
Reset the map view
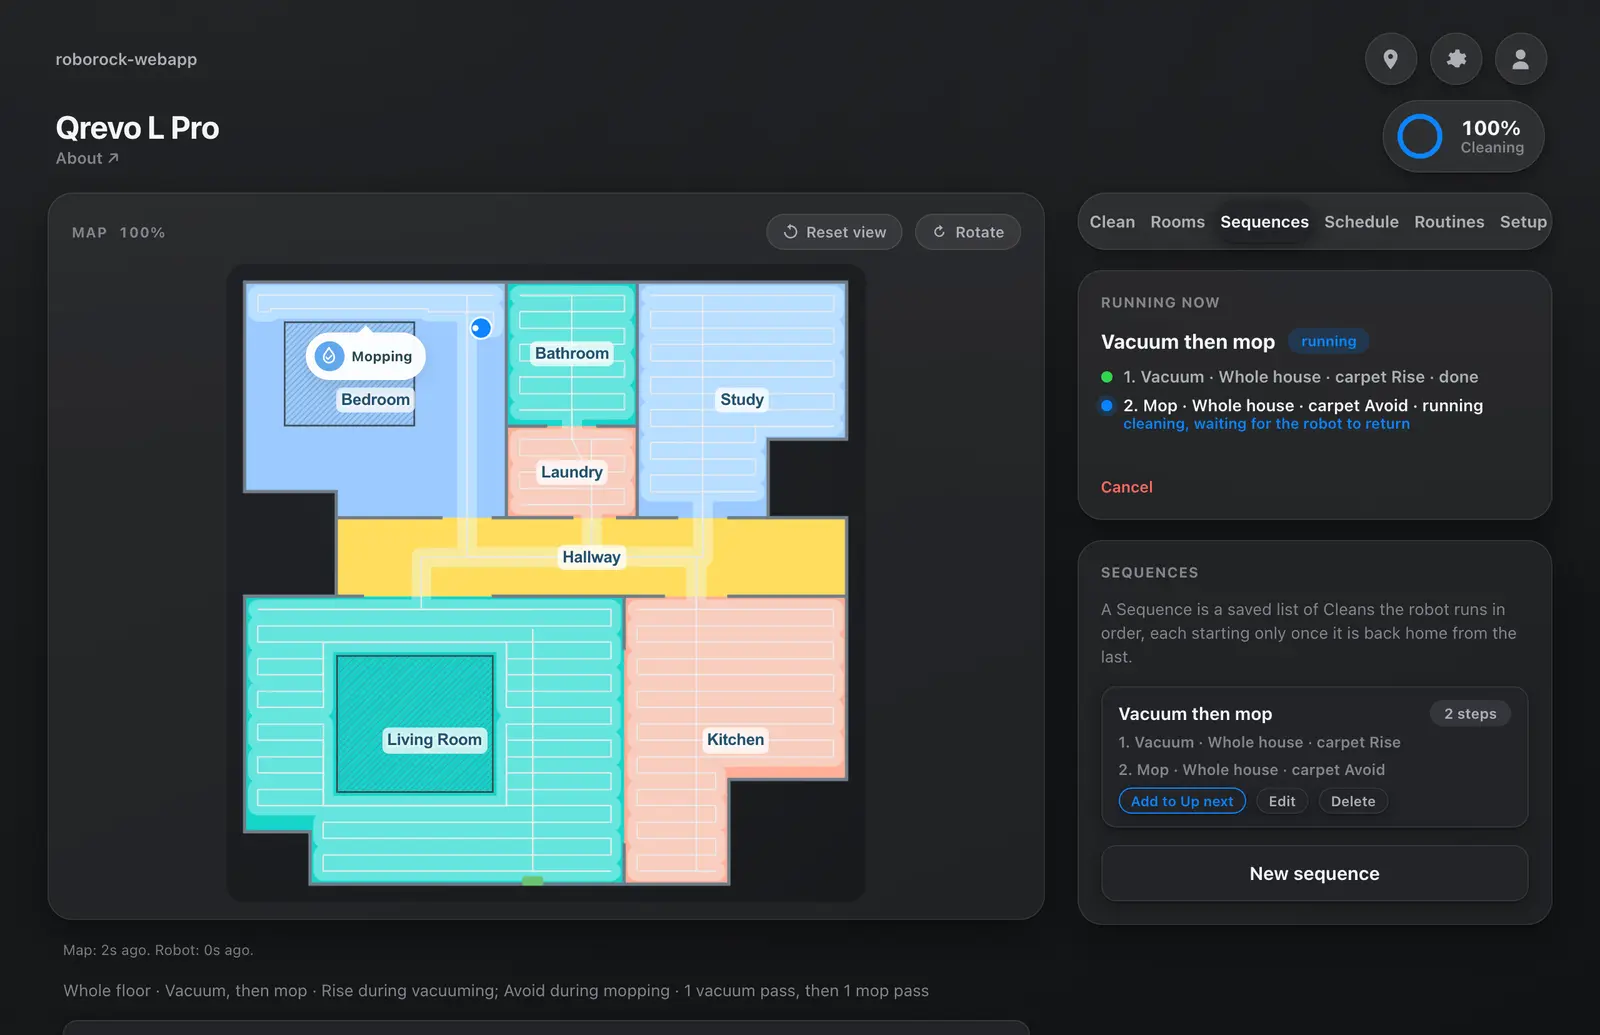coord(834,232)
